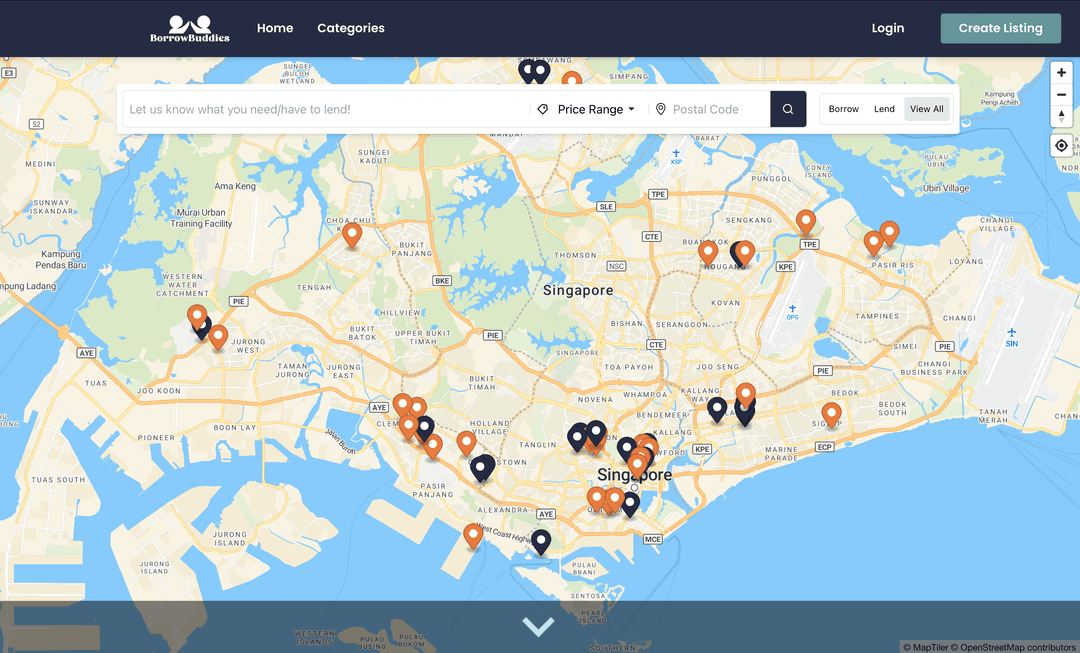This screenshot has width=1080, height=653.
Task: Run the search with the magnifier button
Action: pyautogui.click(x=788, y=109)
